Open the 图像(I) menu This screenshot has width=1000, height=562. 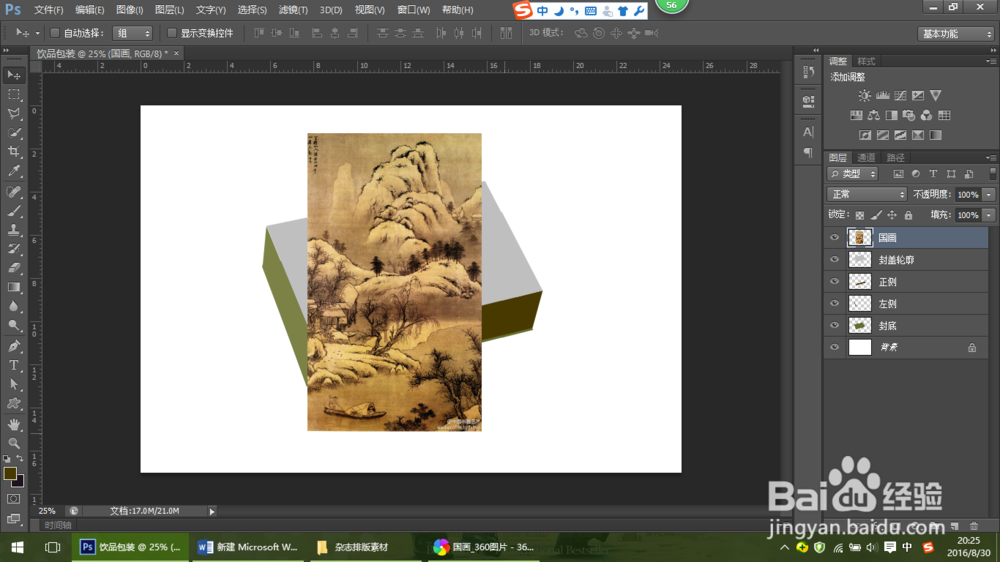(129, 10)
